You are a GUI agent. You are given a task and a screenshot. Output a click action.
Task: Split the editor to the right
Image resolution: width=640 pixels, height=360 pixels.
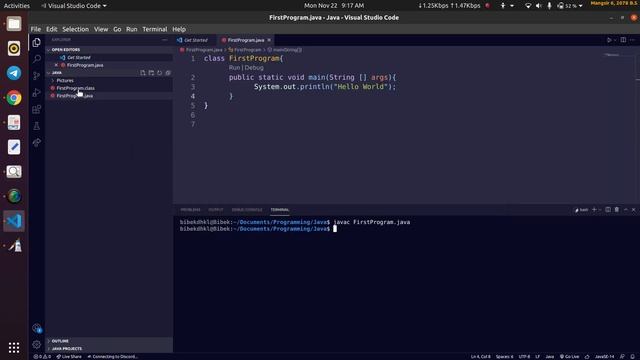pos(623,40)
